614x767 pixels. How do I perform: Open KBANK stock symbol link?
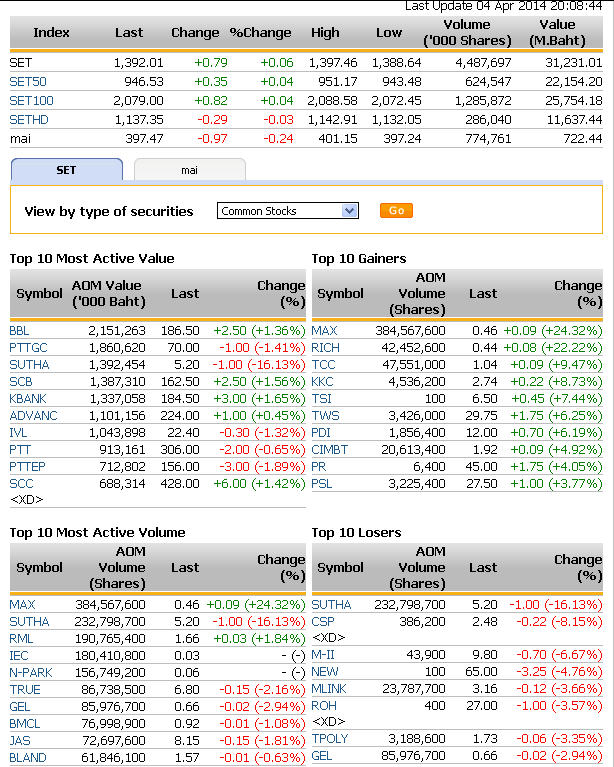click(x=27, y=398)
